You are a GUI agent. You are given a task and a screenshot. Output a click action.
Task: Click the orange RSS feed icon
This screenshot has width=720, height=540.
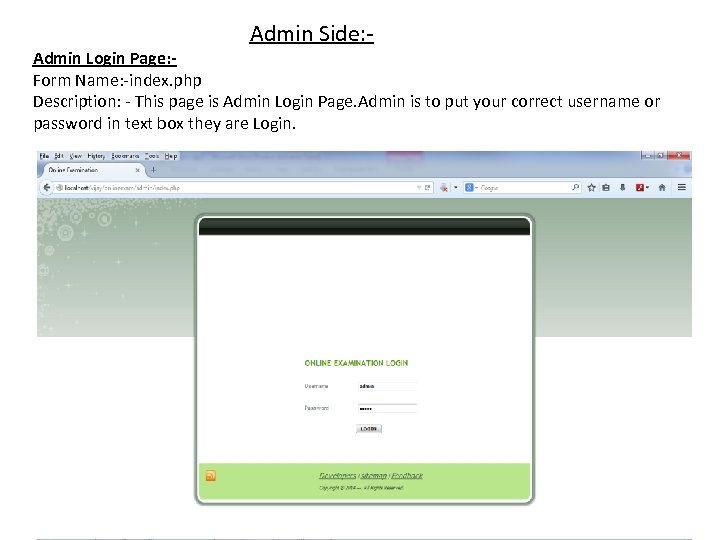pos(211,476)
